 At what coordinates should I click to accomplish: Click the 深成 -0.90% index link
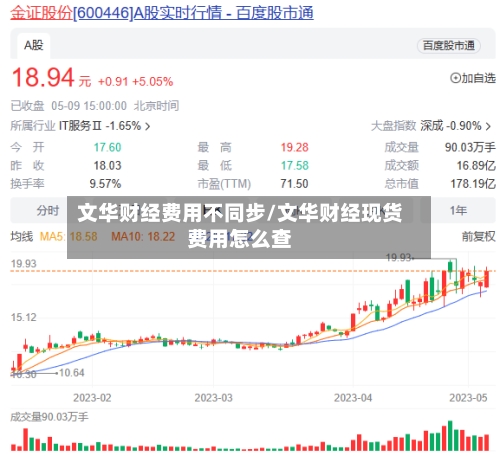coord(456,126)
